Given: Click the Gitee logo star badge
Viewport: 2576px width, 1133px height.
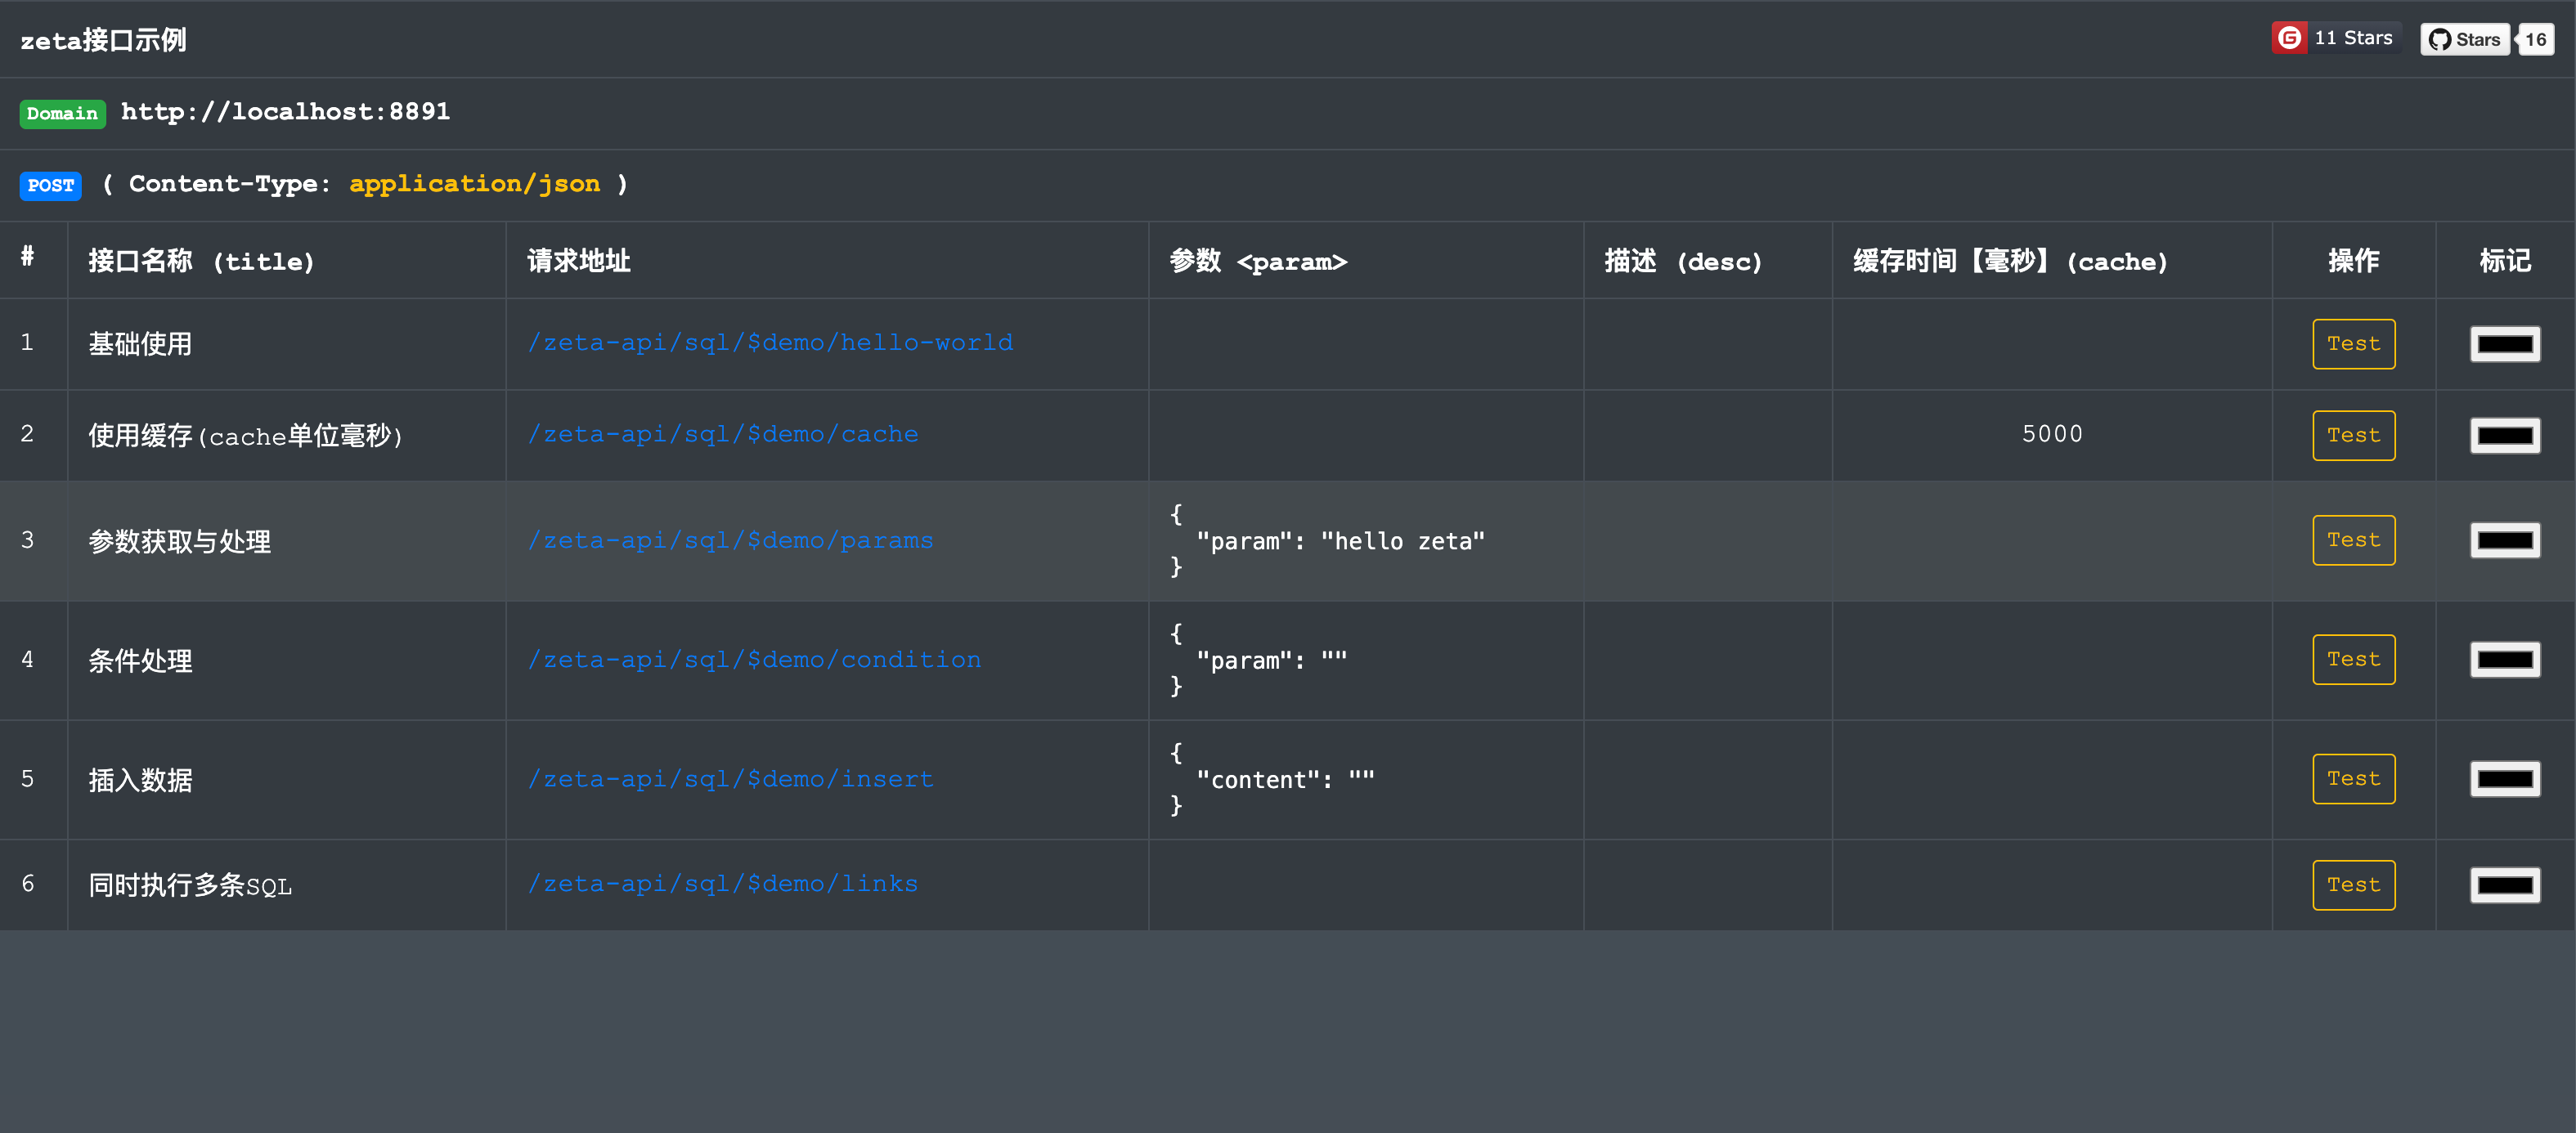Looking at the screenshot, I should click(x=2289, y=38).
